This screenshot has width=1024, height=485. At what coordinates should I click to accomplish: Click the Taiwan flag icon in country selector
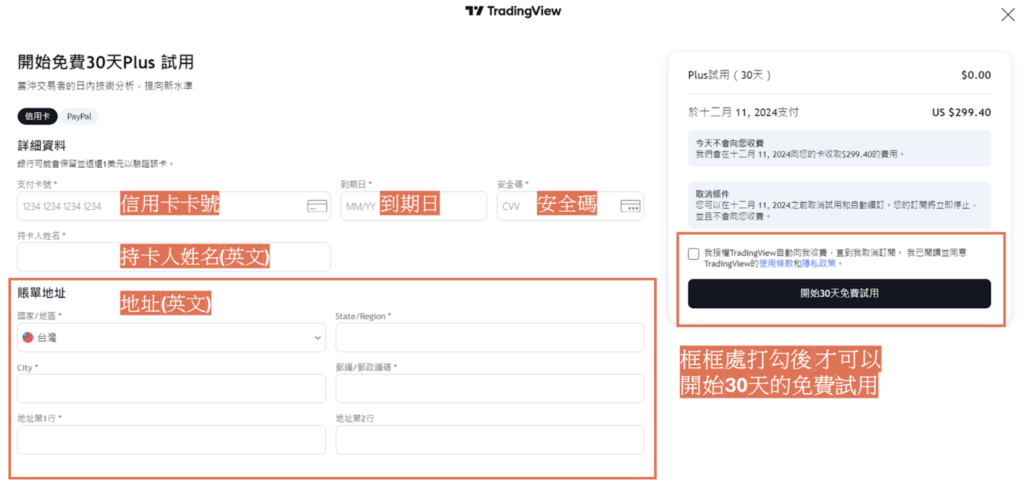tap(28, 337)
